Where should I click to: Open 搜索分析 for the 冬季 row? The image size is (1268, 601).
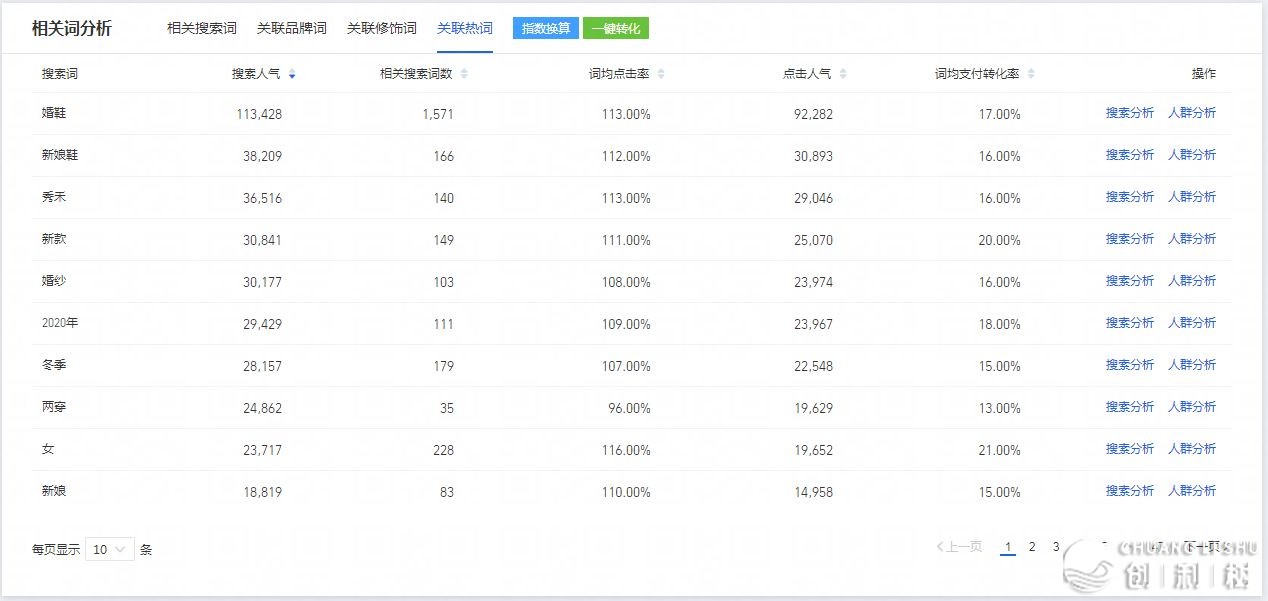tap(1129, 365)
